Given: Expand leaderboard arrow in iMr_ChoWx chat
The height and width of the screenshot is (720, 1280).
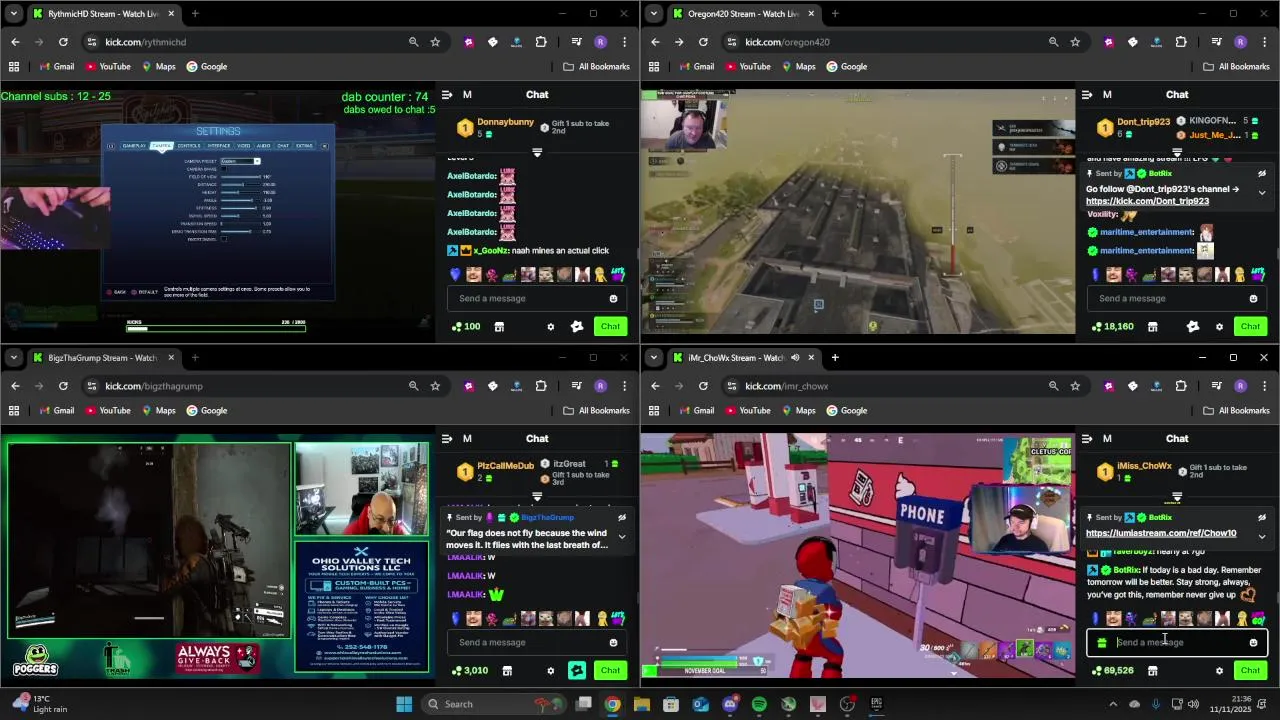Looking at the screenshot, I should [1177, 497].
